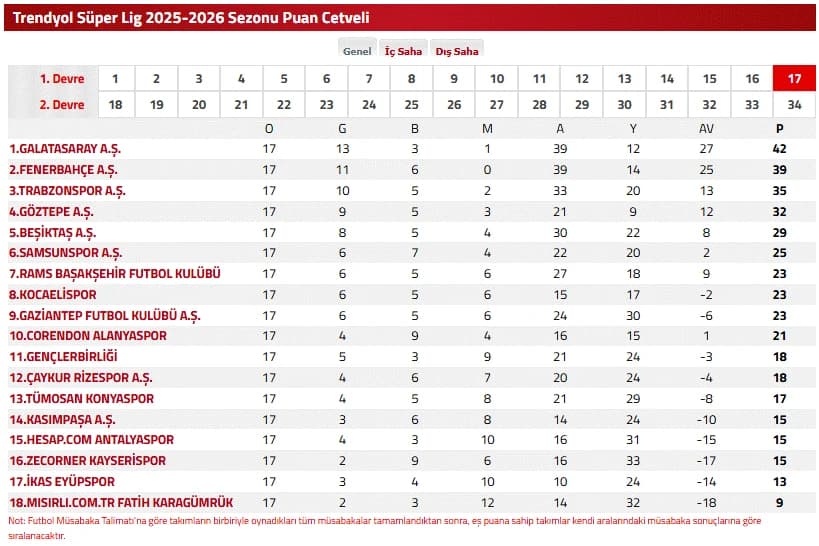819x546 pixels.
Task: Select the Genel tab
Action: [x=357, y=50]
